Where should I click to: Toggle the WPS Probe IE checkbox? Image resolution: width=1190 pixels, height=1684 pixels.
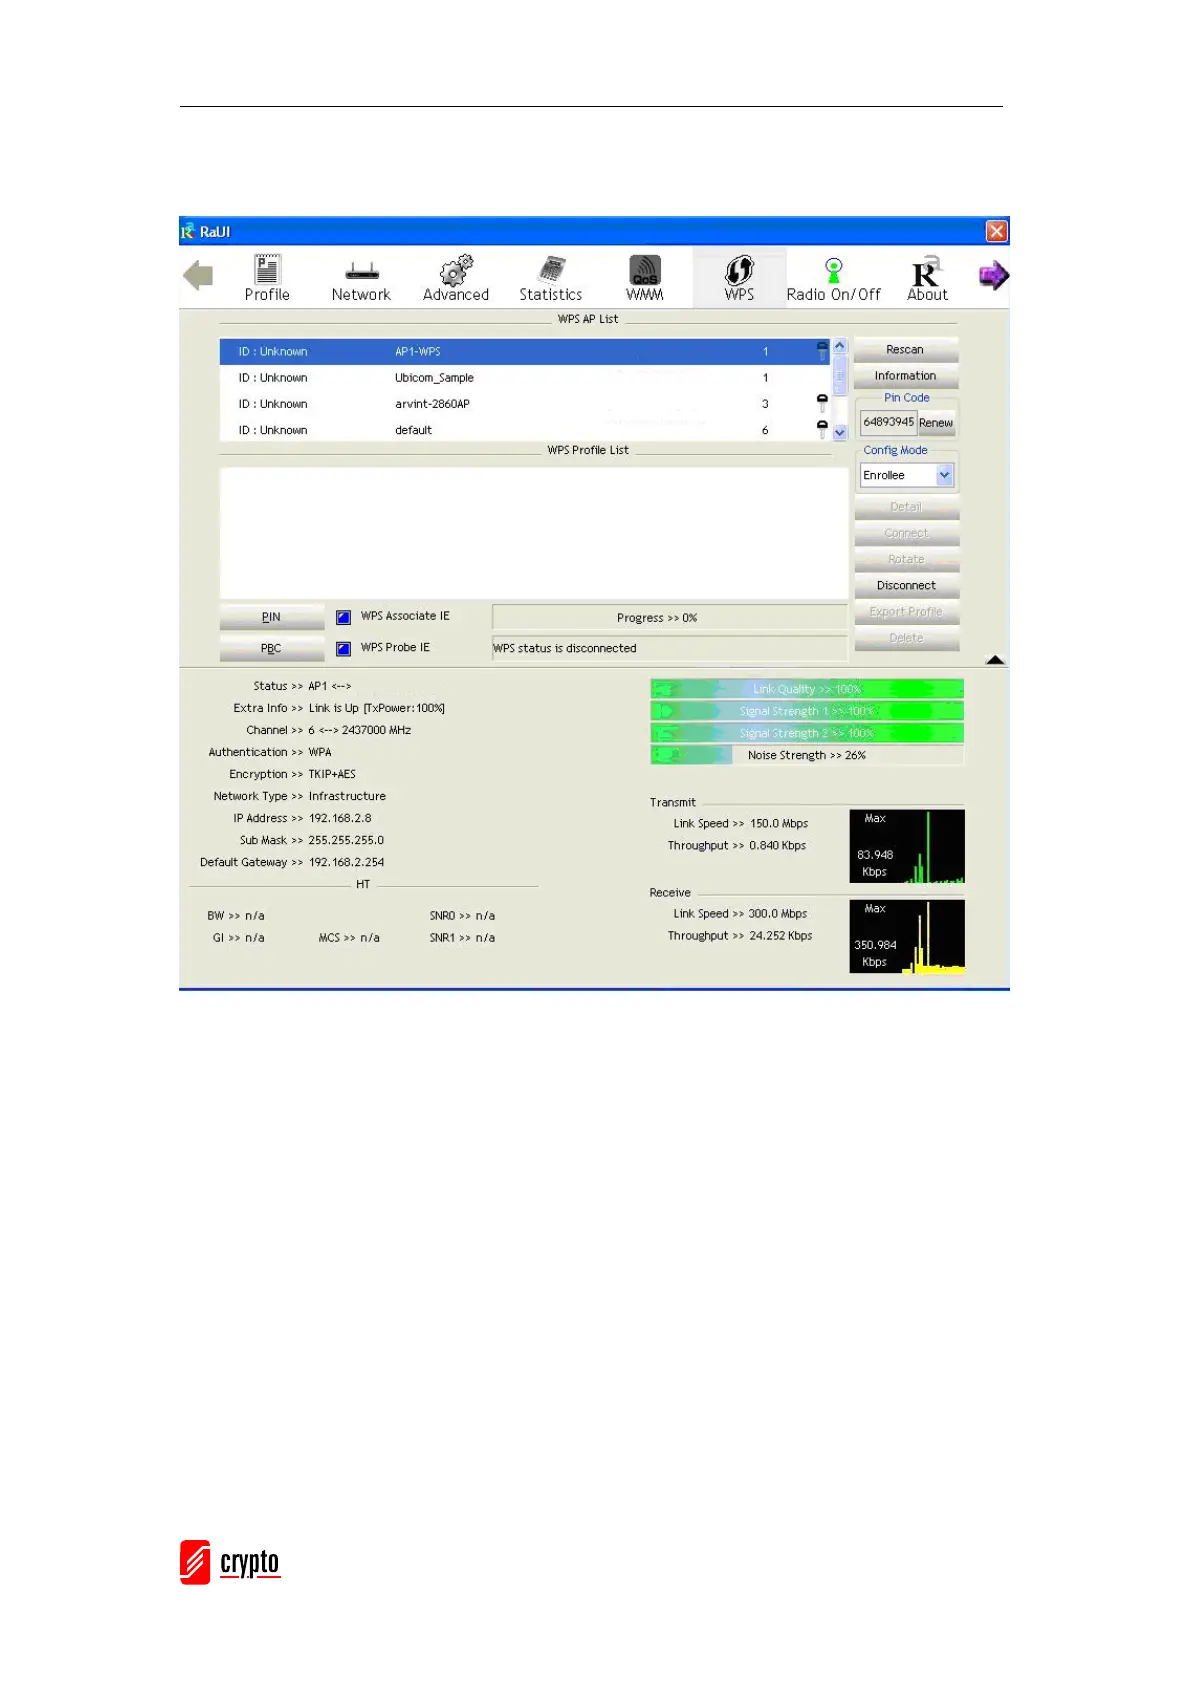(x=343, y=648)
